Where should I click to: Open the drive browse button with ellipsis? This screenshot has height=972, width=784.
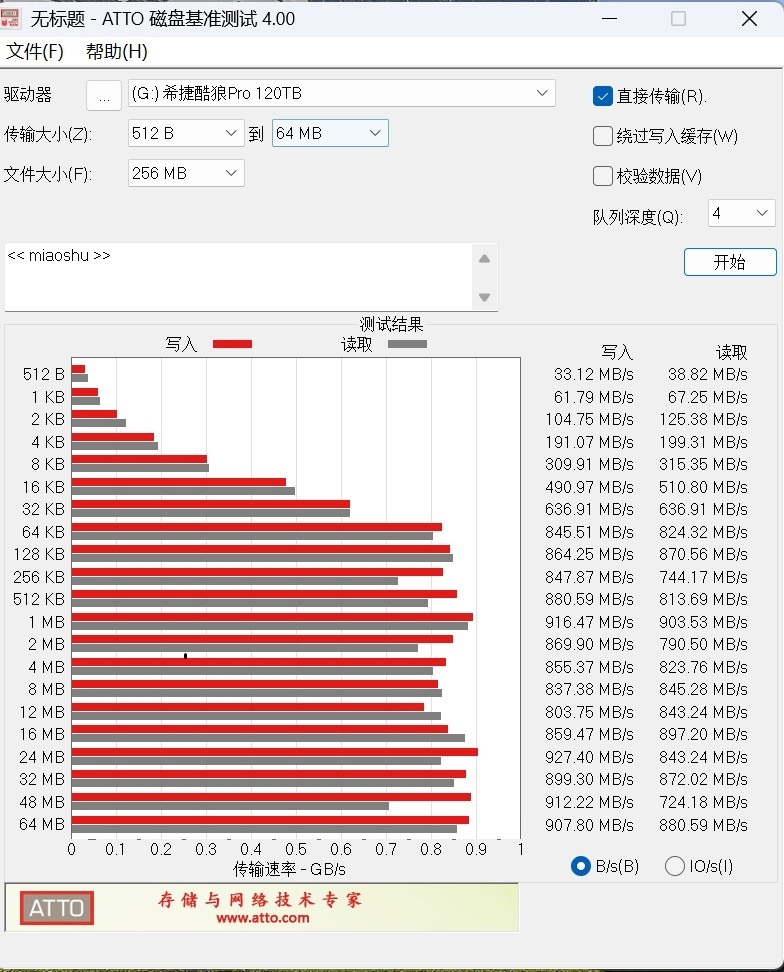104,96
